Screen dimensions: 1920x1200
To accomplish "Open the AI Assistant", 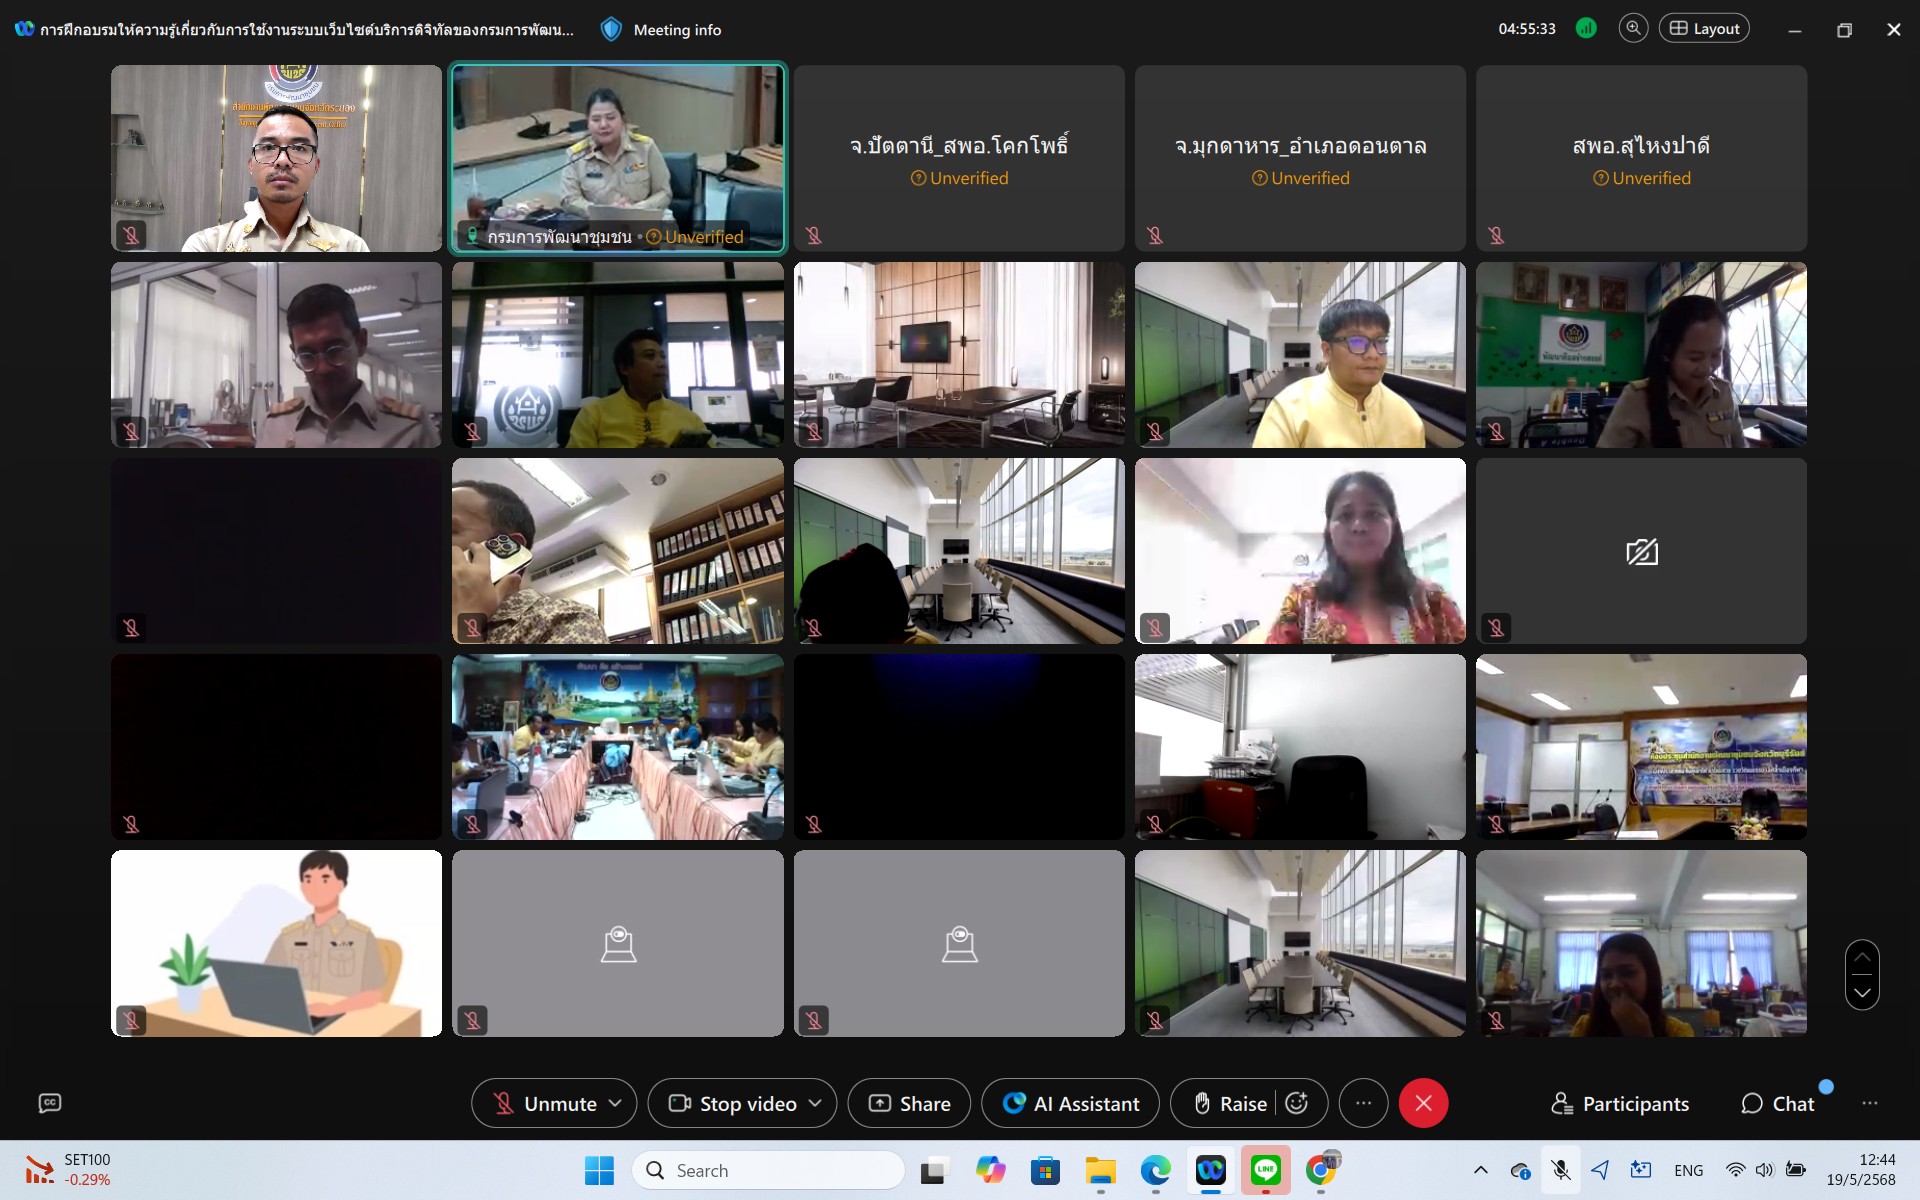I will point(1071,1103).
